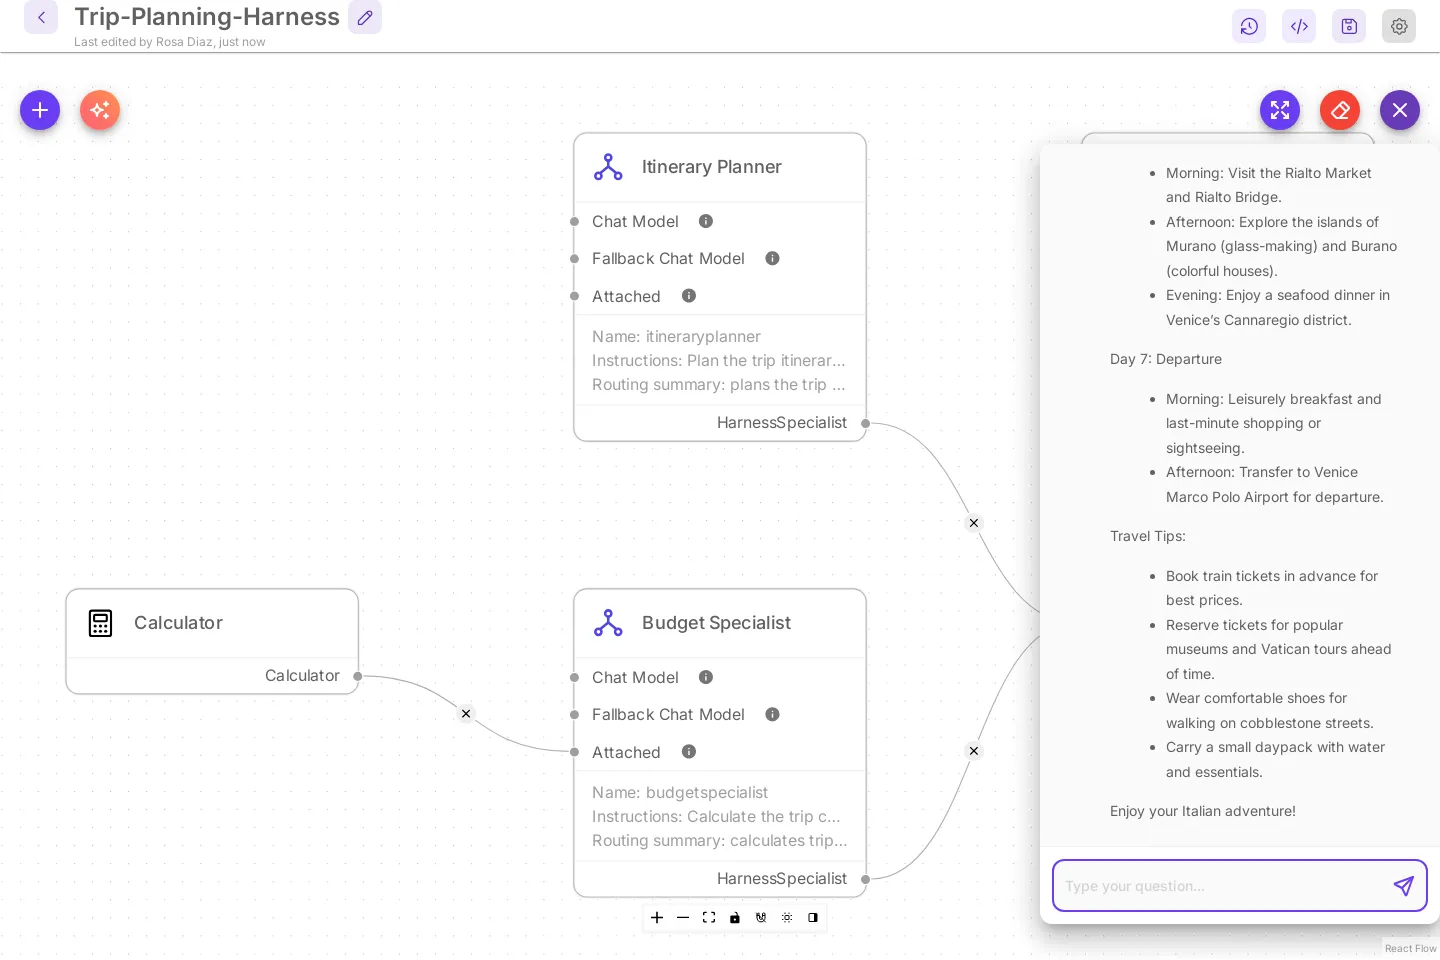Delete the Itinerary Planner output edge
The width and height of the screenshot is (1440, 960).
pyautogui.click(x=974, y=523)
